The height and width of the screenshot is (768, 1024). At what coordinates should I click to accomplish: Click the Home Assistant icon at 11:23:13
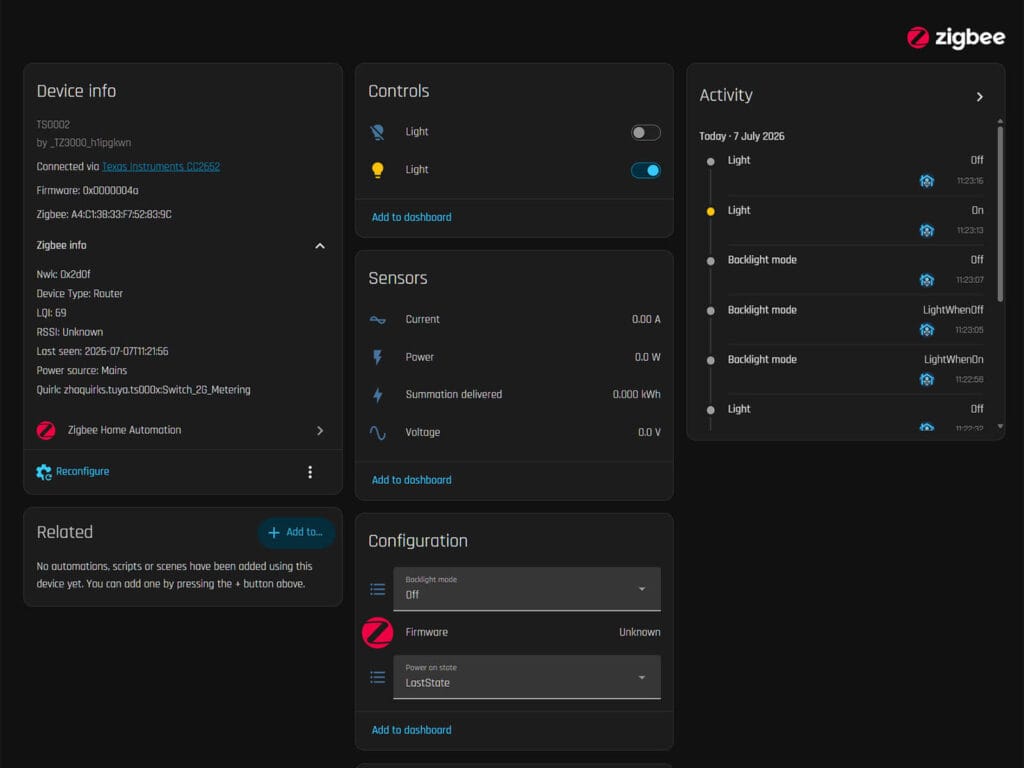[927, 231]
